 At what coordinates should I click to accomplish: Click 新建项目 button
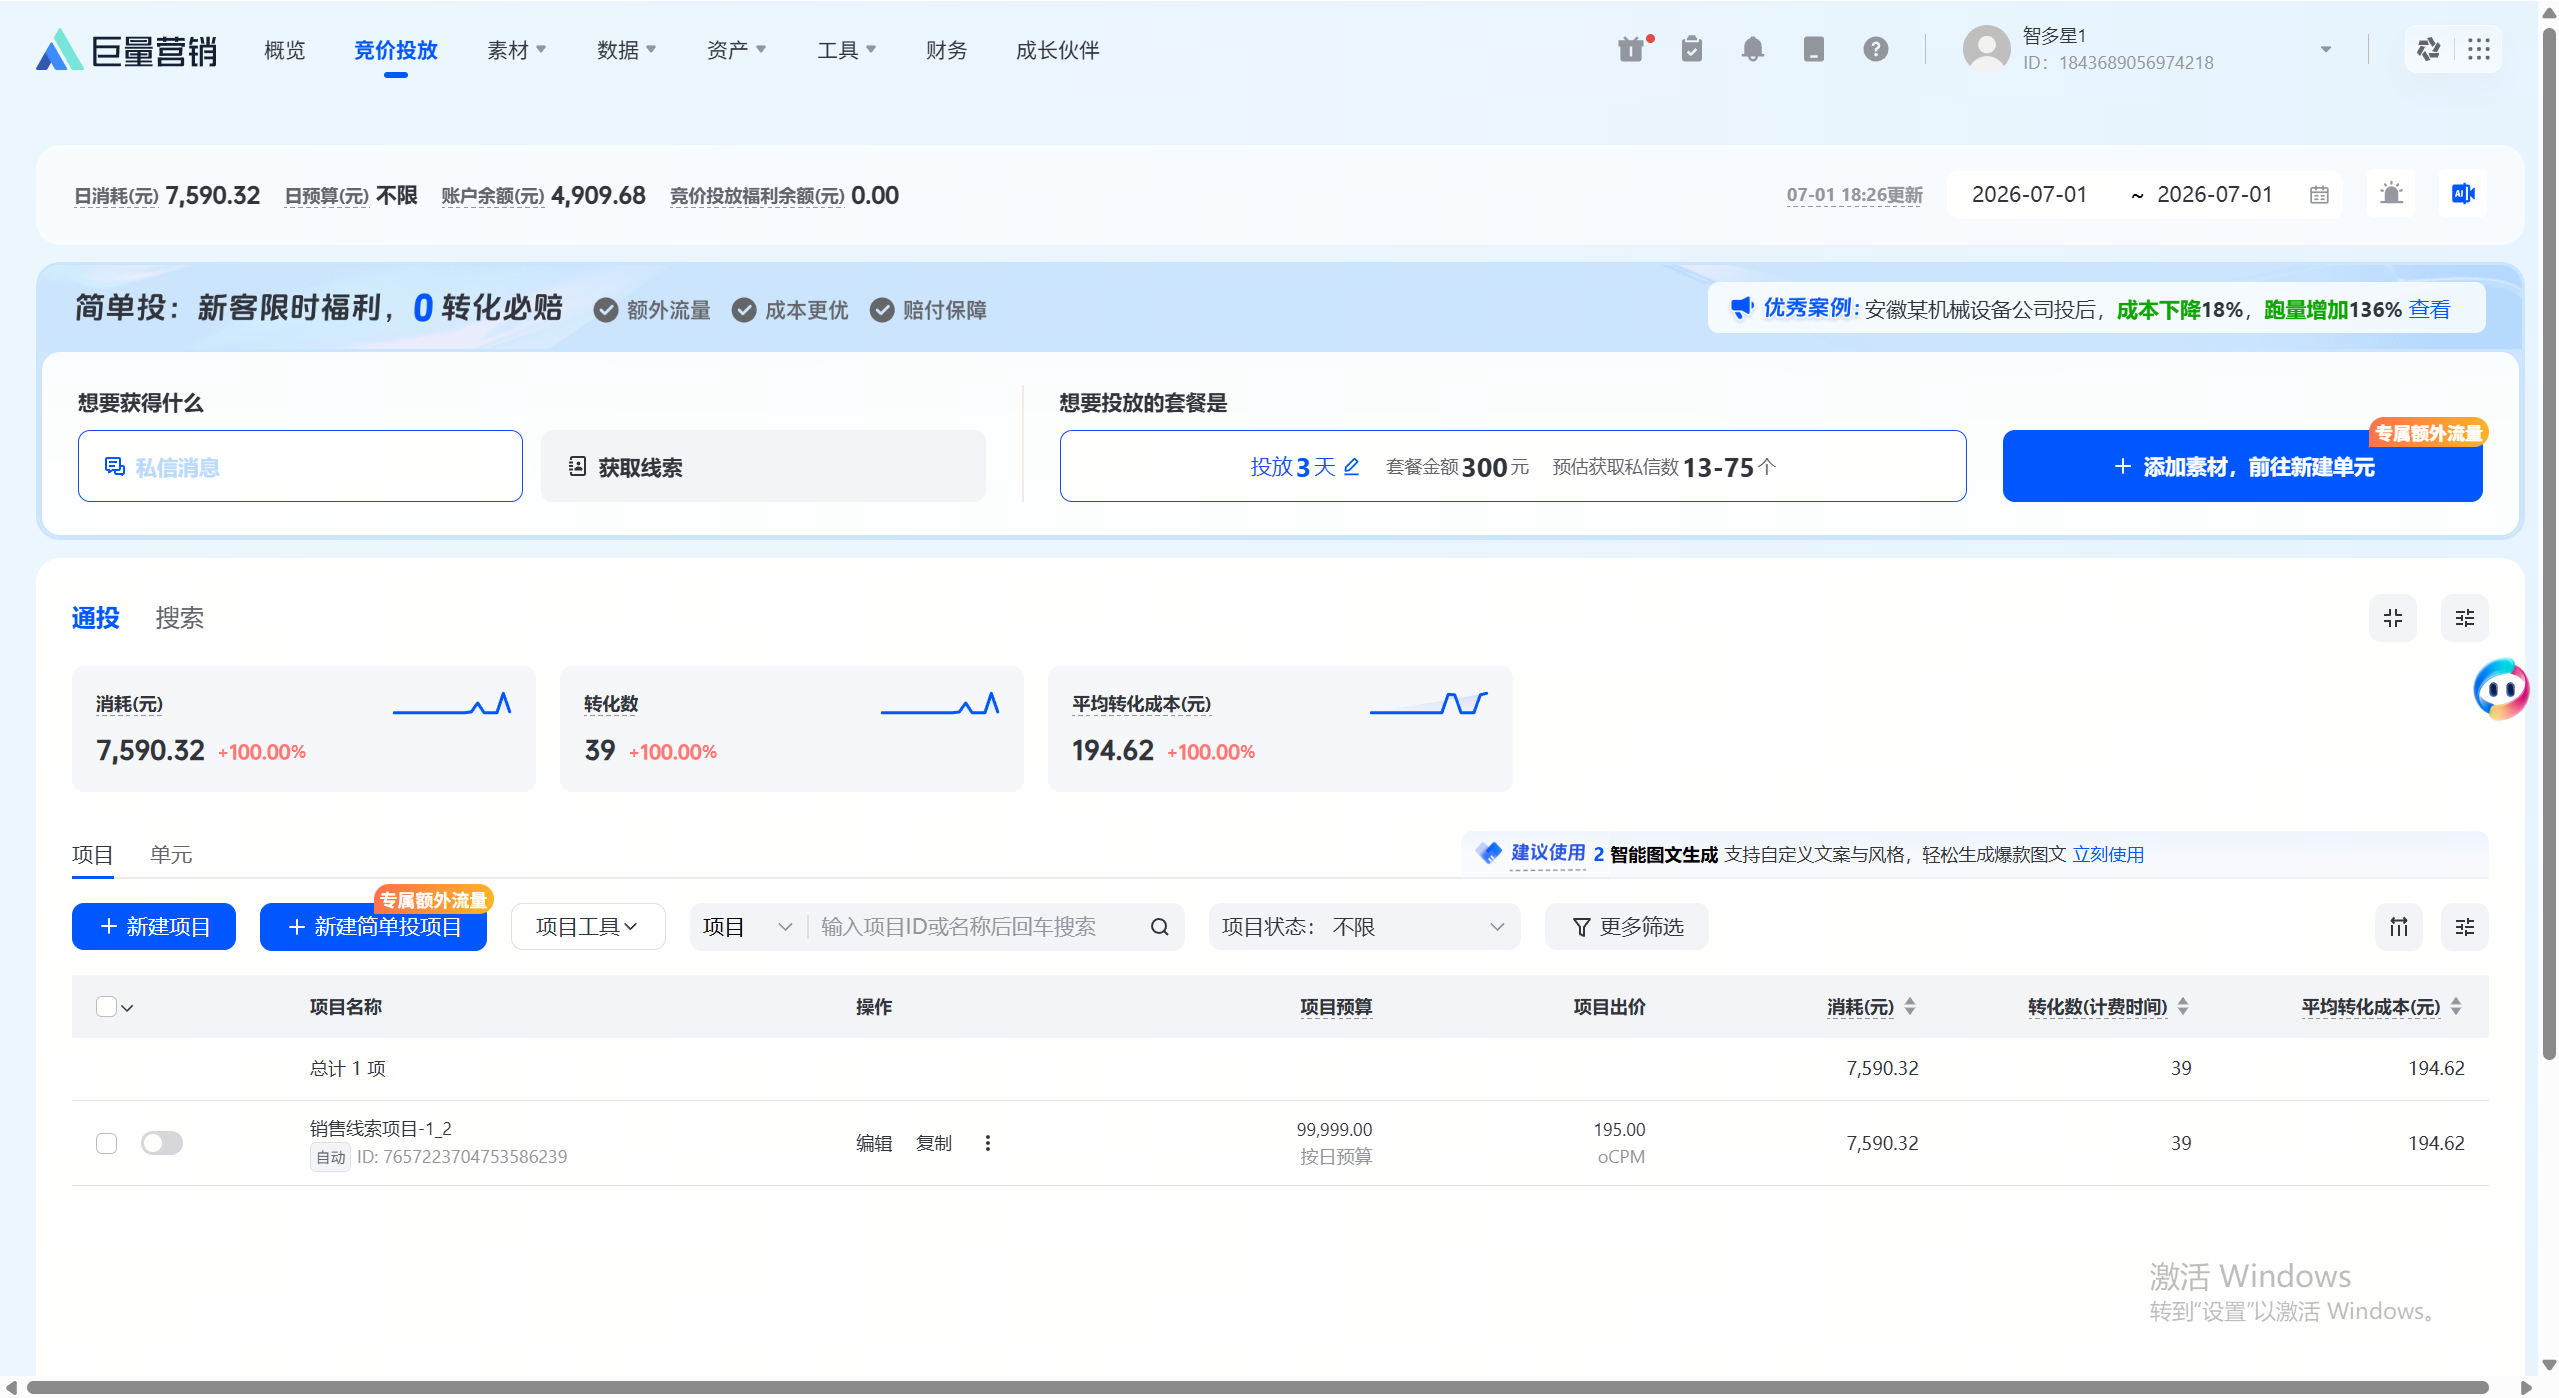tap(153, 927)
